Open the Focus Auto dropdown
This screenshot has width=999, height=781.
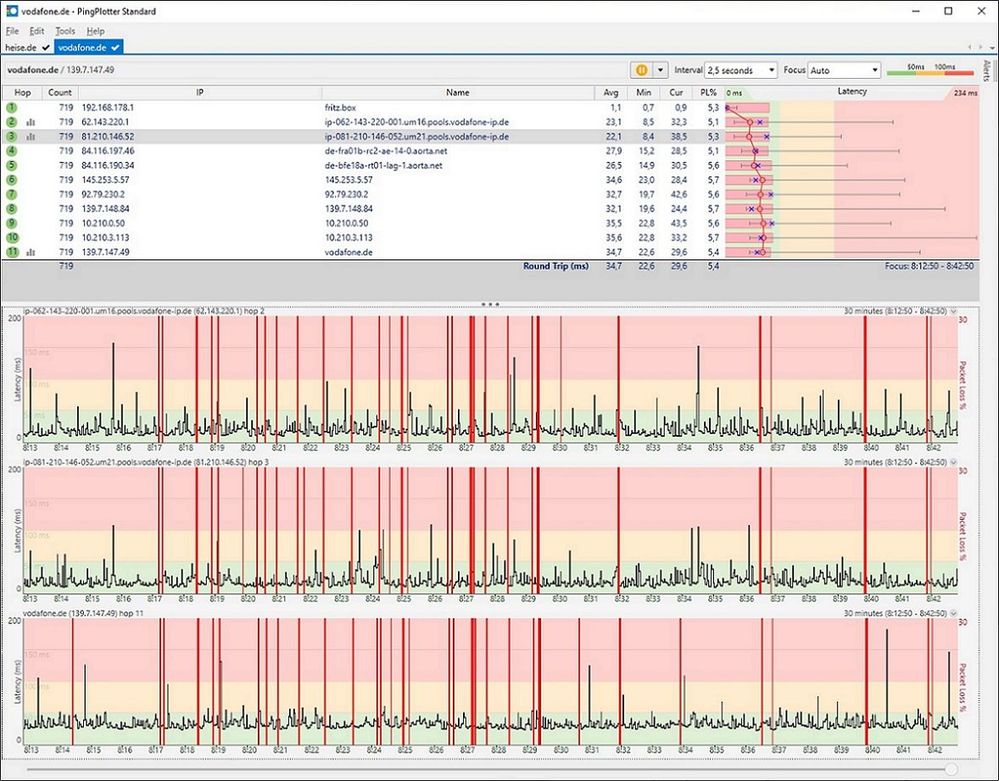pos(844,70)
